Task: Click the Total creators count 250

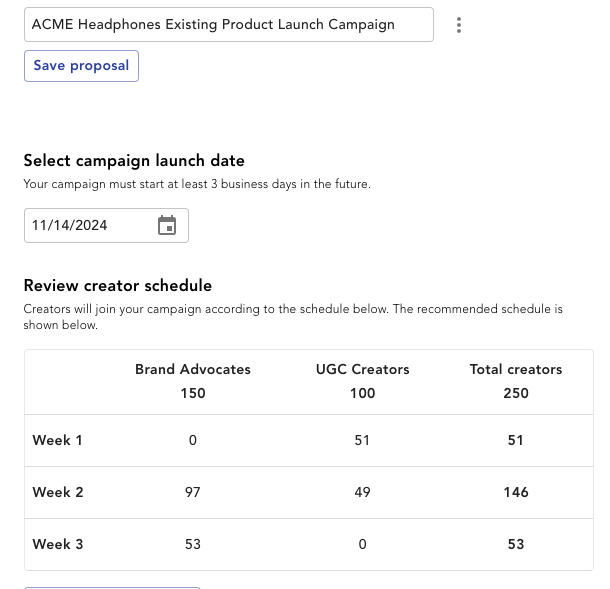Action: pos(515,393)
